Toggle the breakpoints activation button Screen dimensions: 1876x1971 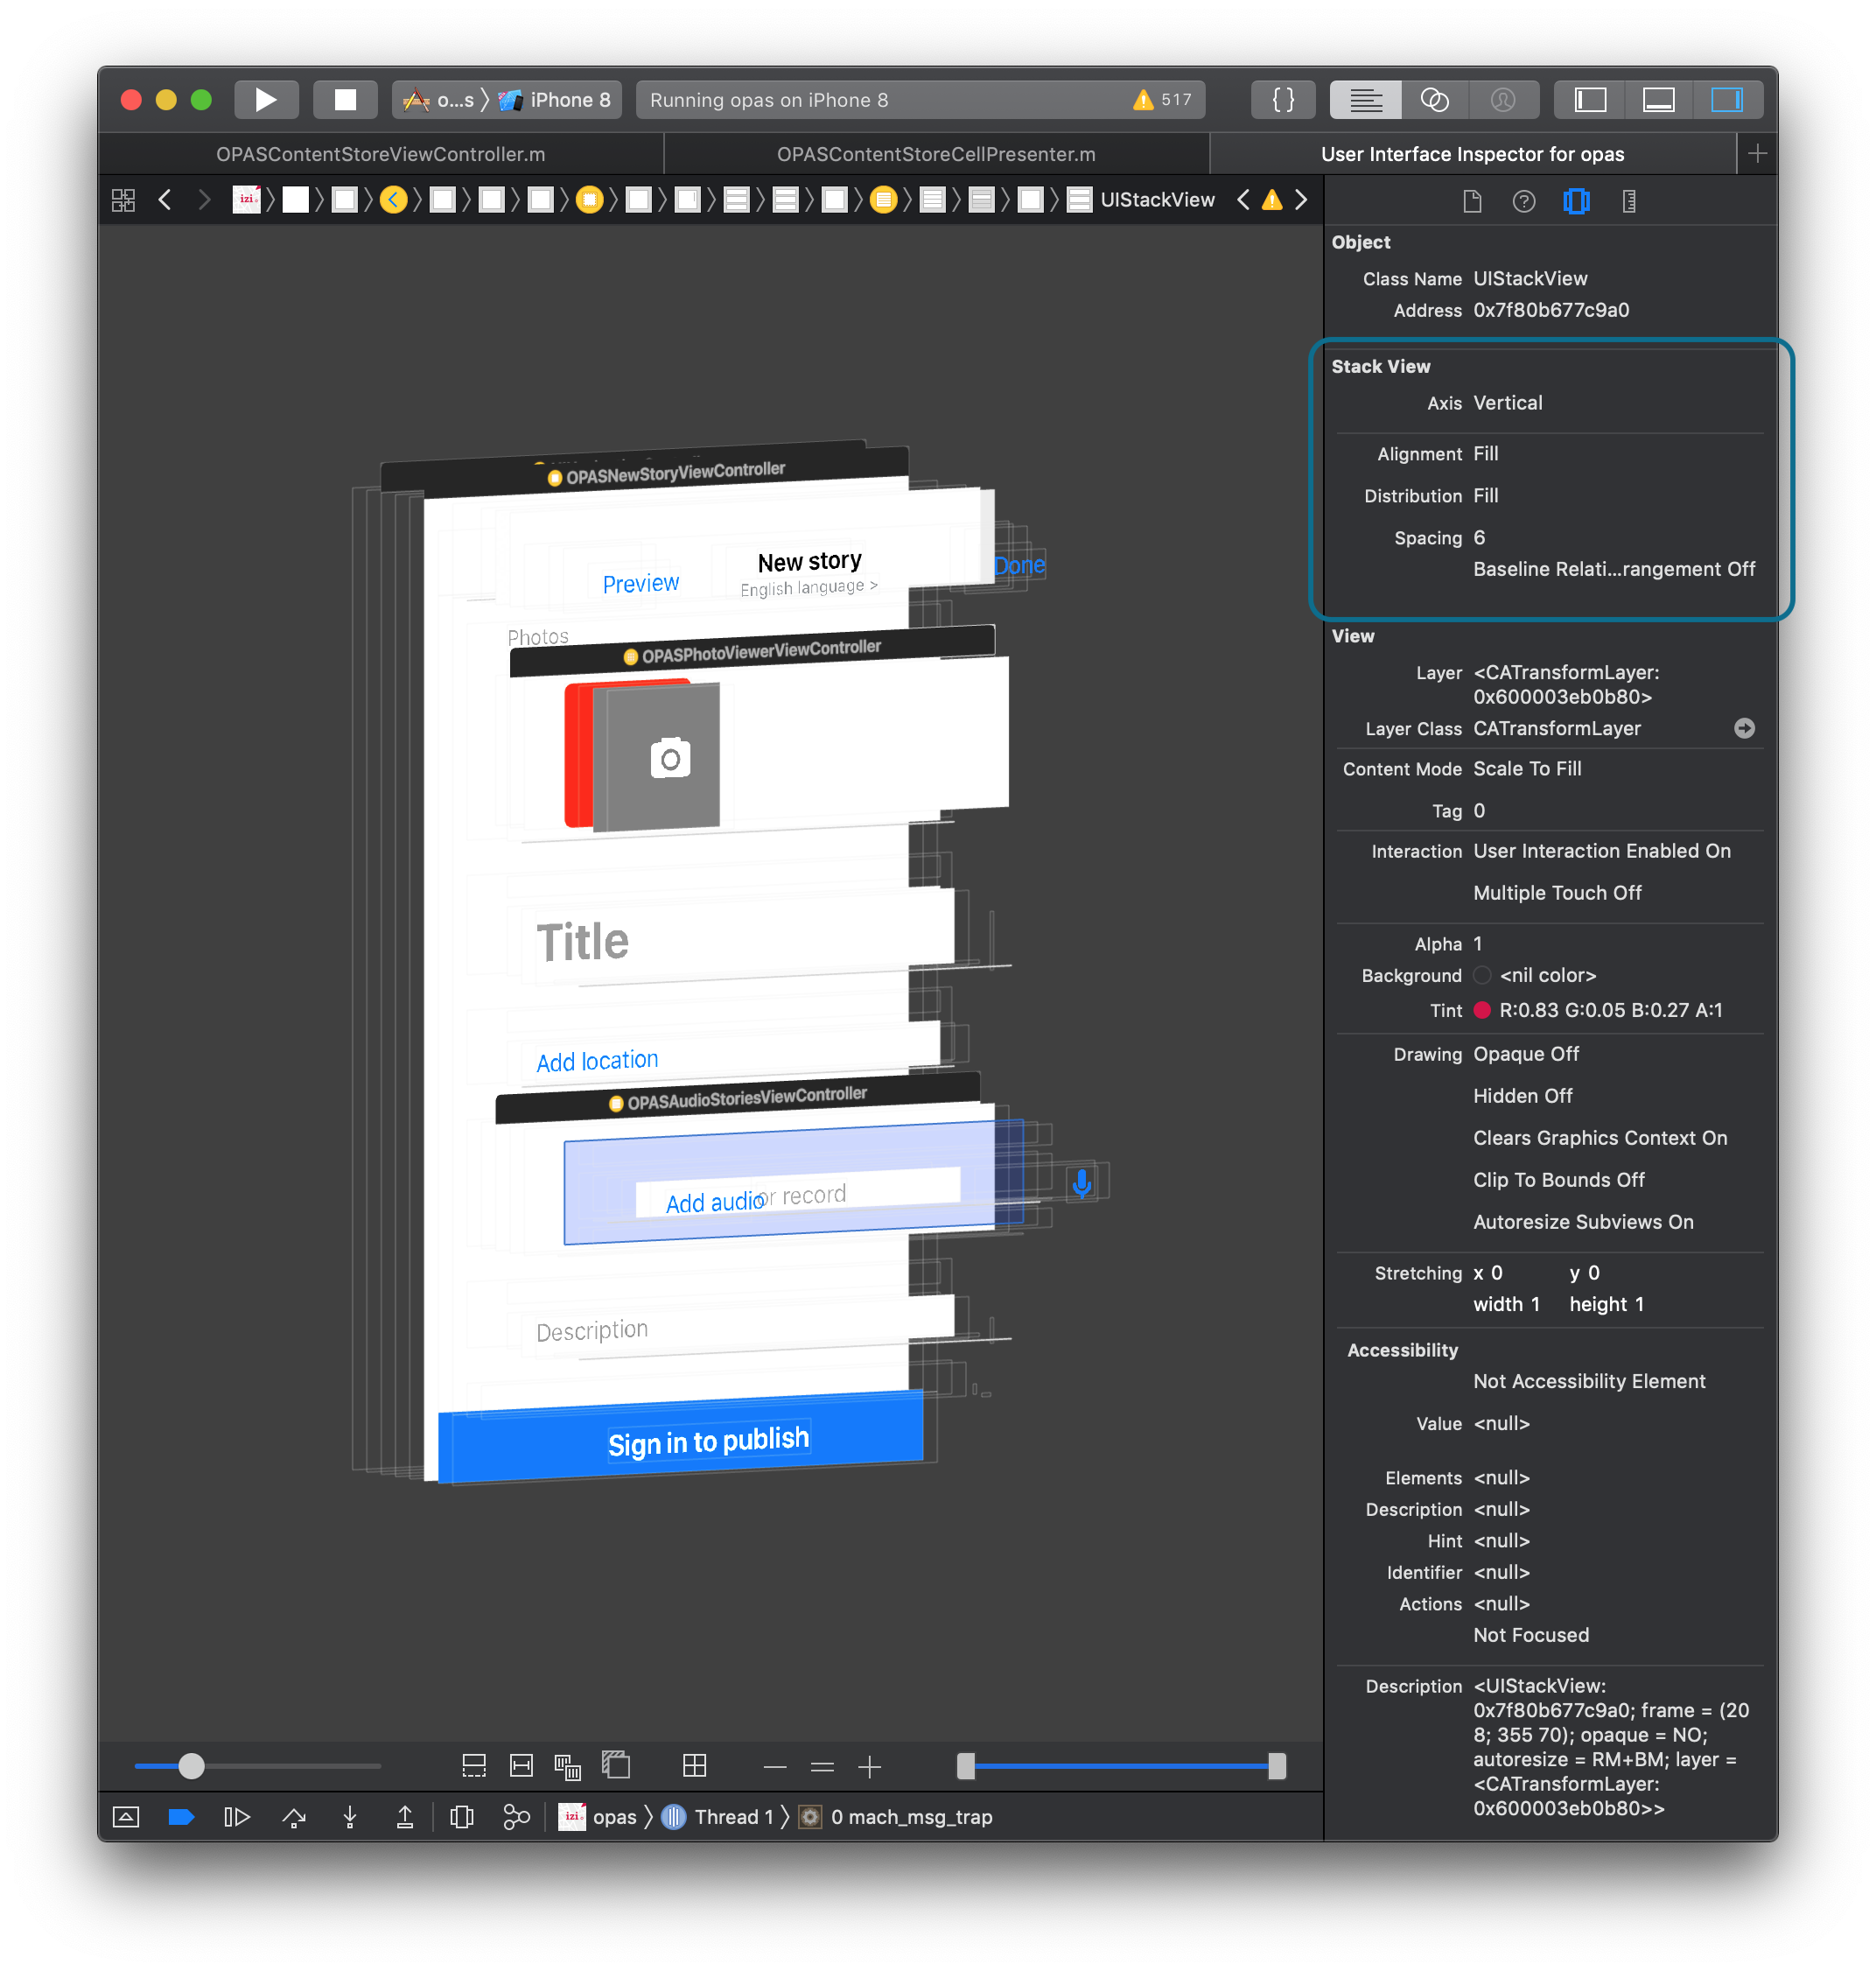pyautogui.click(x=181, y=1817)
